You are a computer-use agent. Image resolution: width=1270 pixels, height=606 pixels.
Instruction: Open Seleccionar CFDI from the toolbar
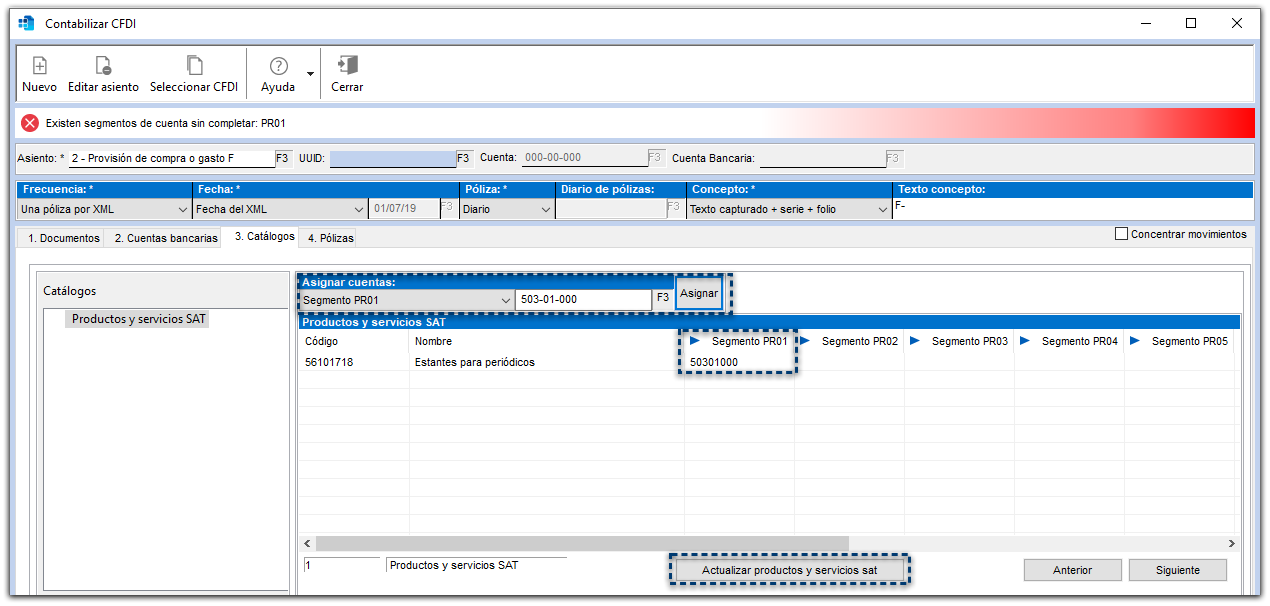(193, 66)
